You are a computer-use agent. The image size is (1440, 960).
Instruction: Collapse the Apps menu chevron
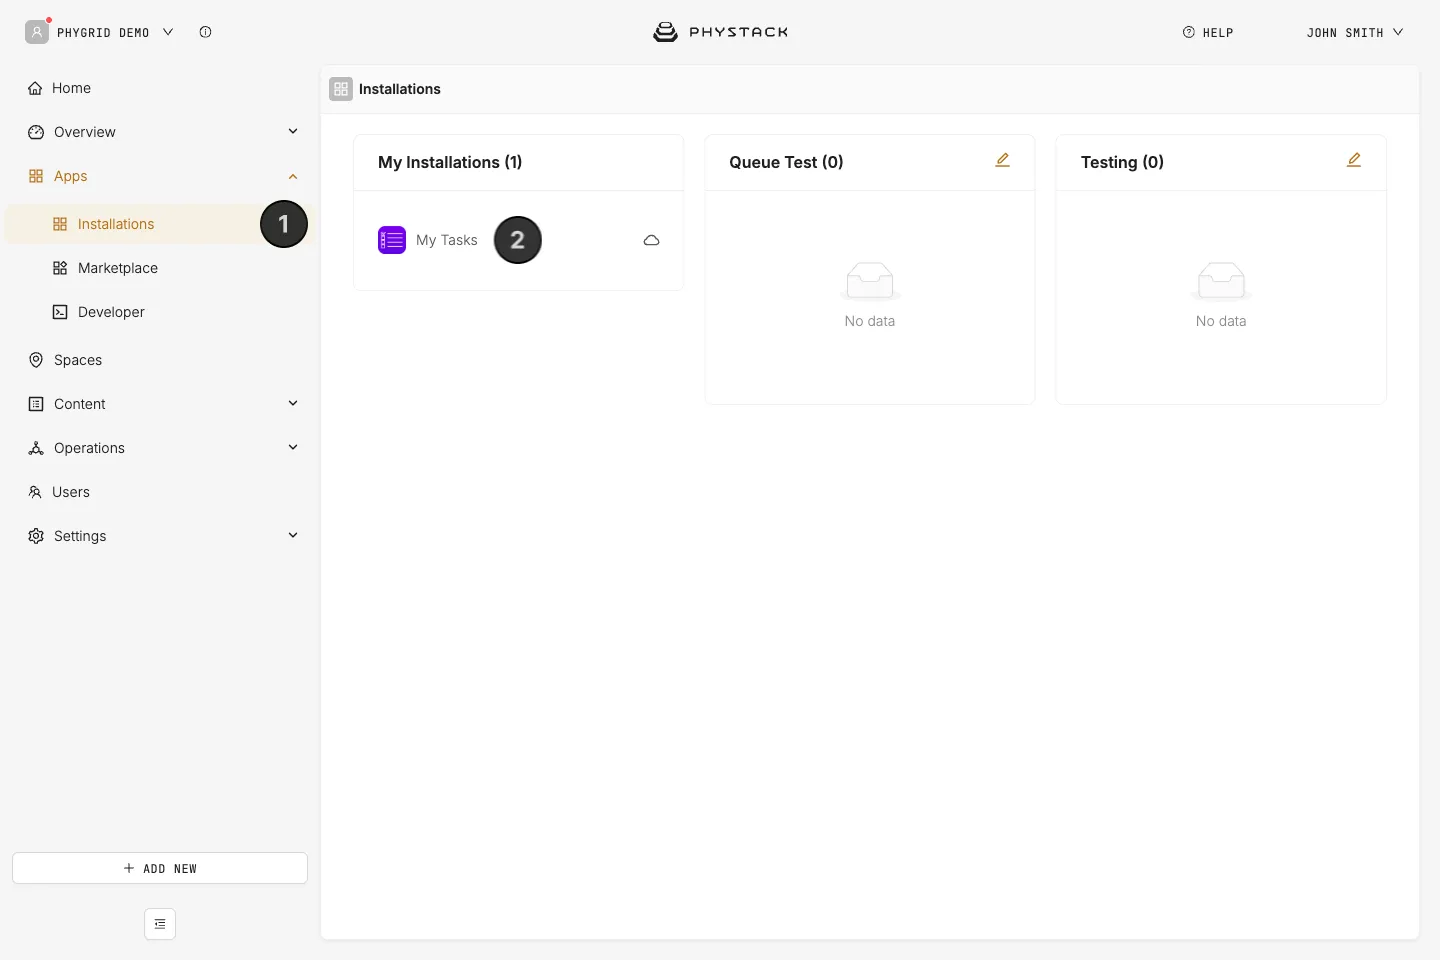[x=293, y=176]
